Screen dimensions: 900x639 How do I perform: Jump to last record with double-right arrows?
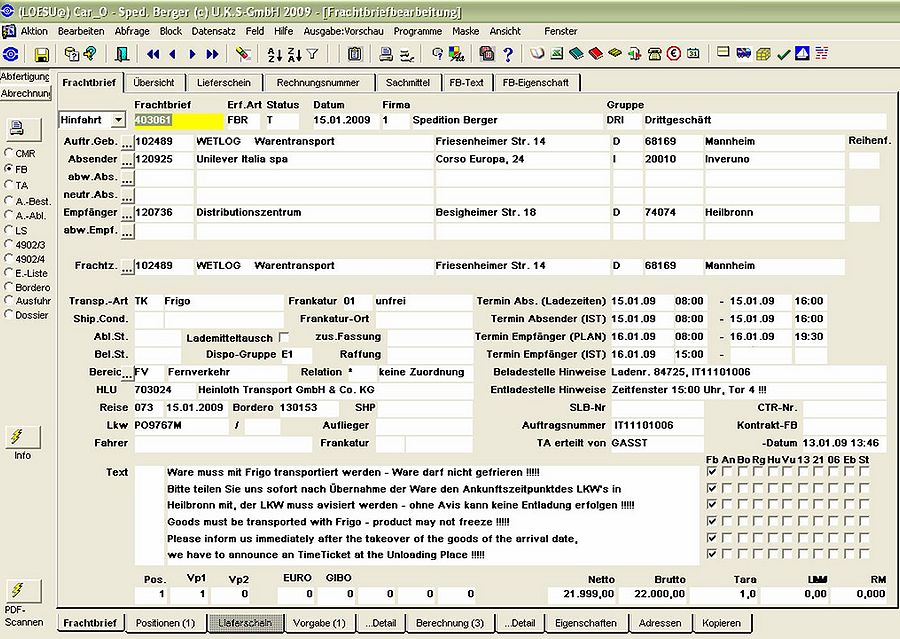[x=212, y=54]
